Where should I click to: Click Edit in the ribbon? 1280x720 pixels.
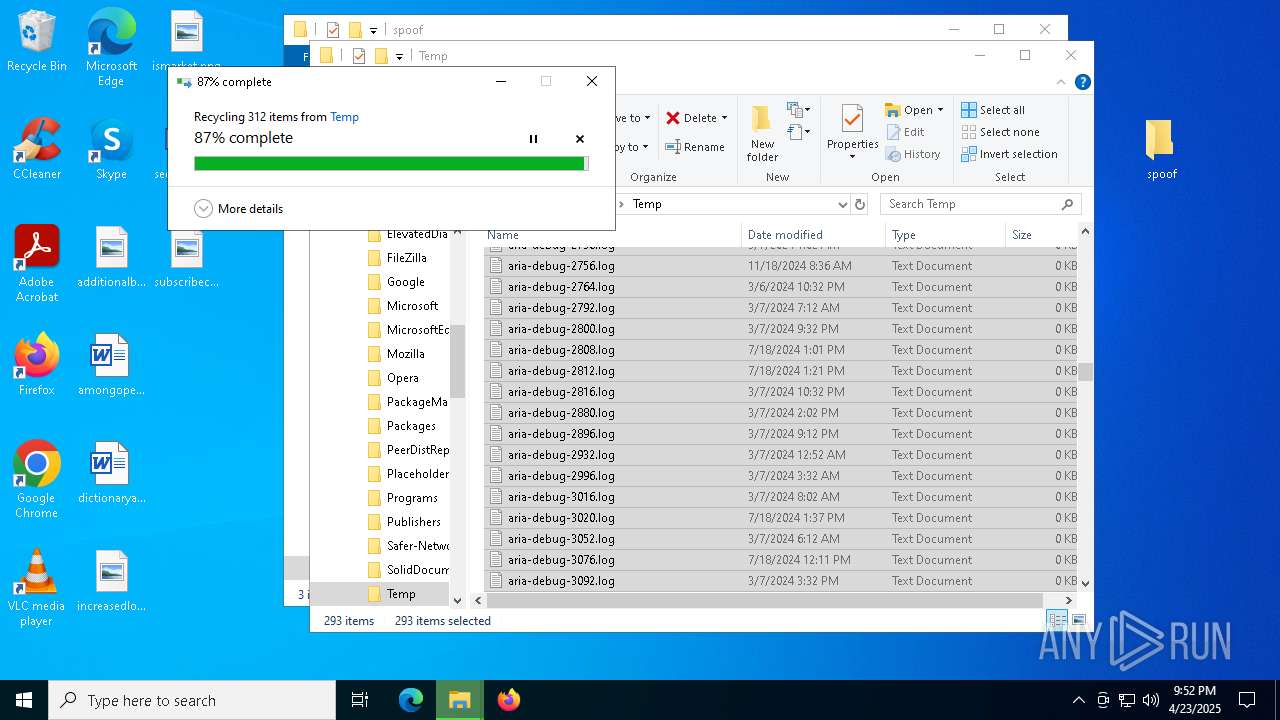coord(905,132)
